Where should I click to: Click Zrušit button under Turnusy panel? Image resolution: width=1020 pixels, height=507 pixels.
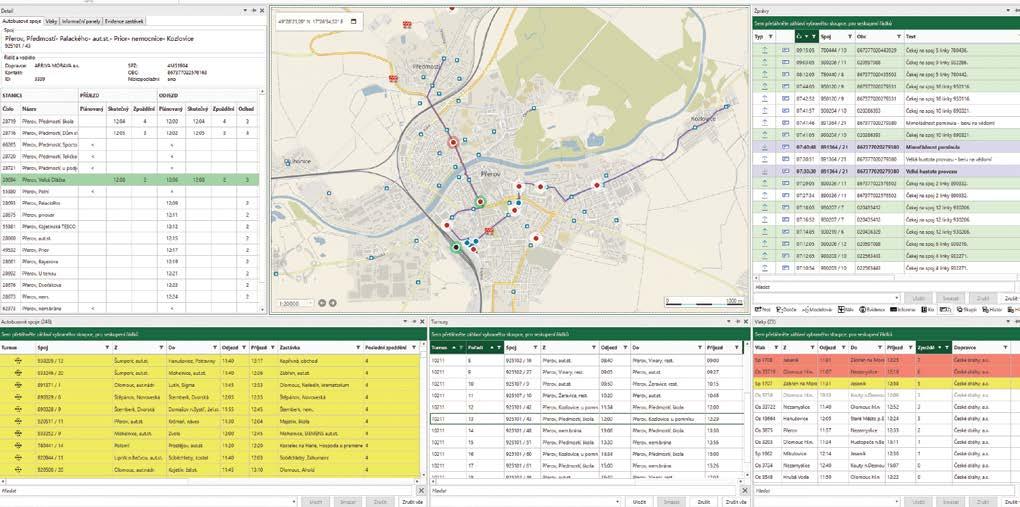[703, 502]
